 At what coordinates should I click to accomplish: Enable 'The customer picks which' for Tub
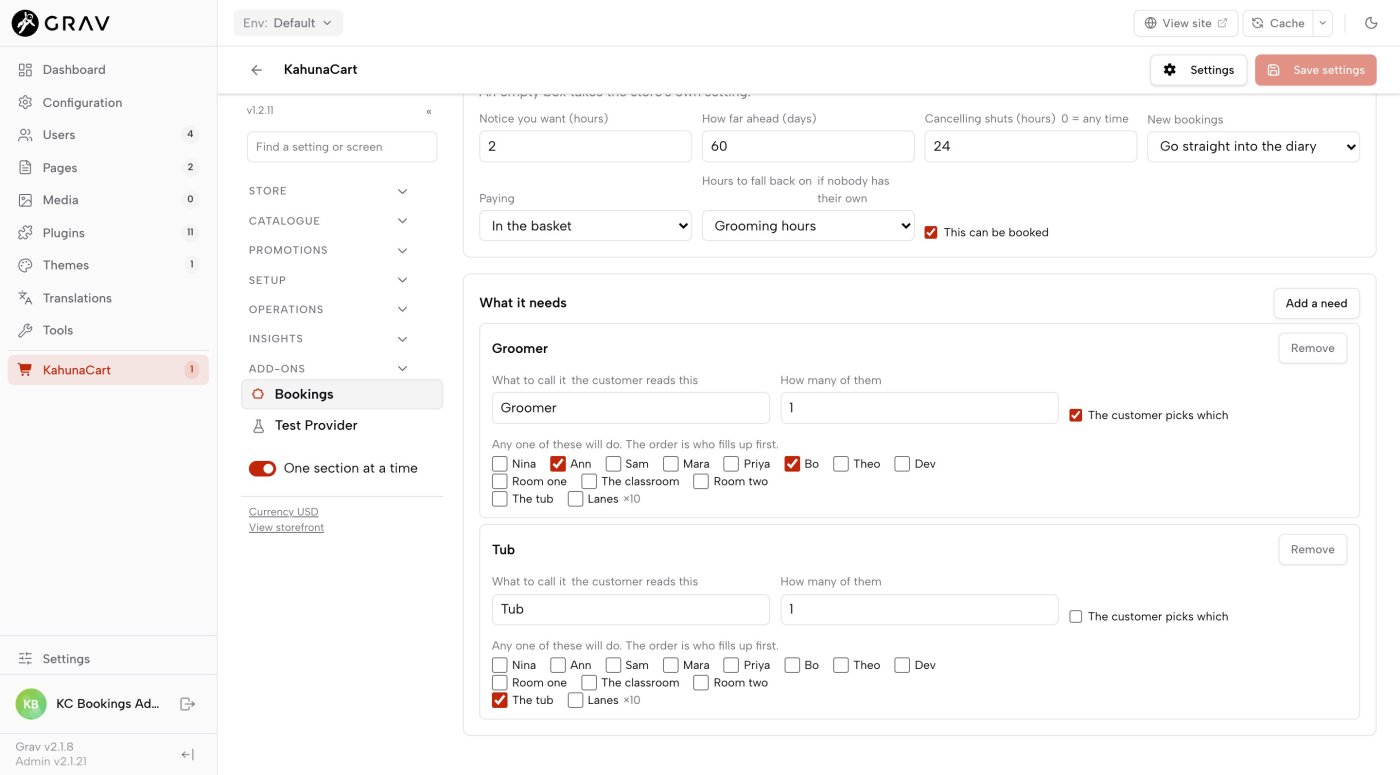pos(1076,617)
